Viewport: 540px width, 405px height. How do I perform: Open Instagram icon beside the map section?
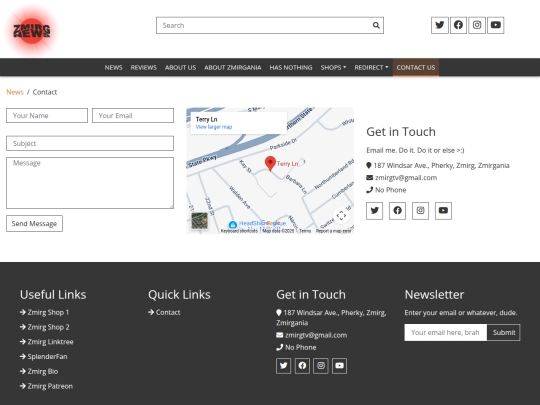click(420, 211)
